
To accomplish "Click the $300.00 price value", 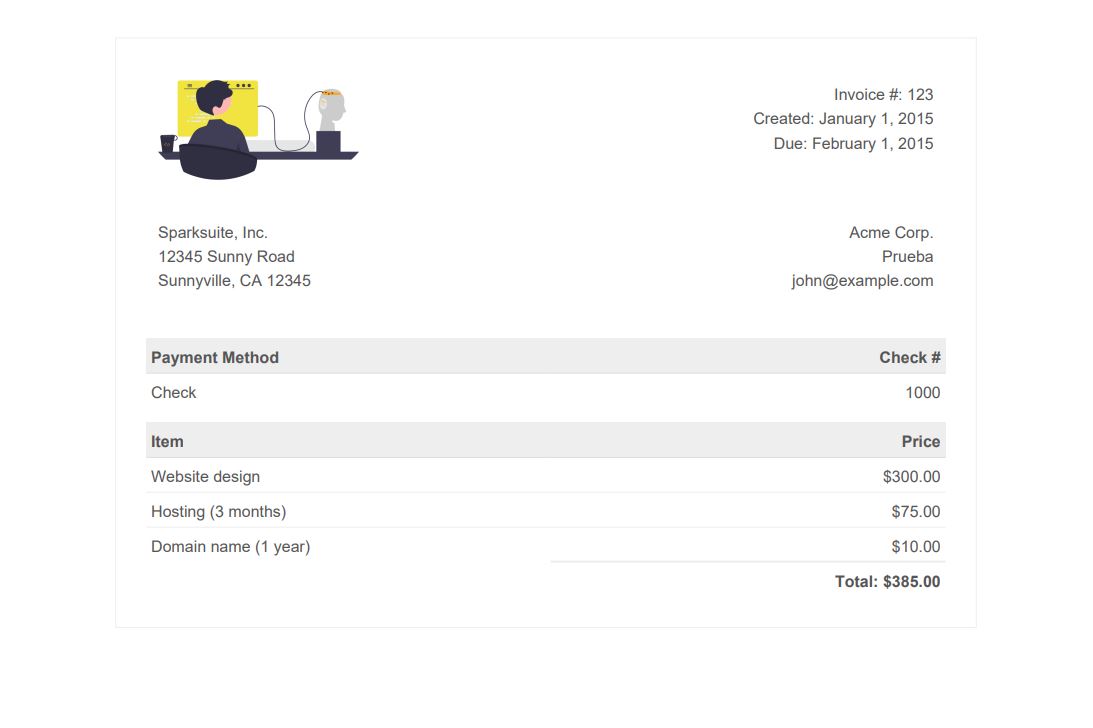I will tap(911, 477).
